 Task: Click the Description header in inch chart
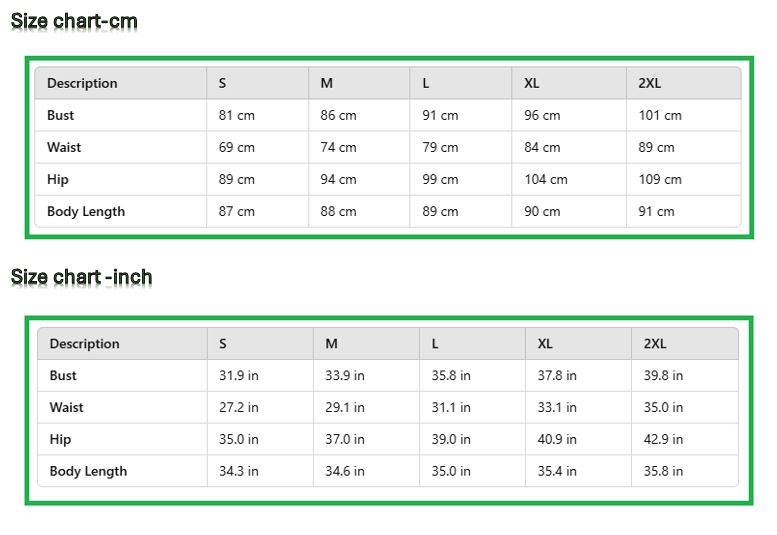pyautogui.click(x=84, y=343)
